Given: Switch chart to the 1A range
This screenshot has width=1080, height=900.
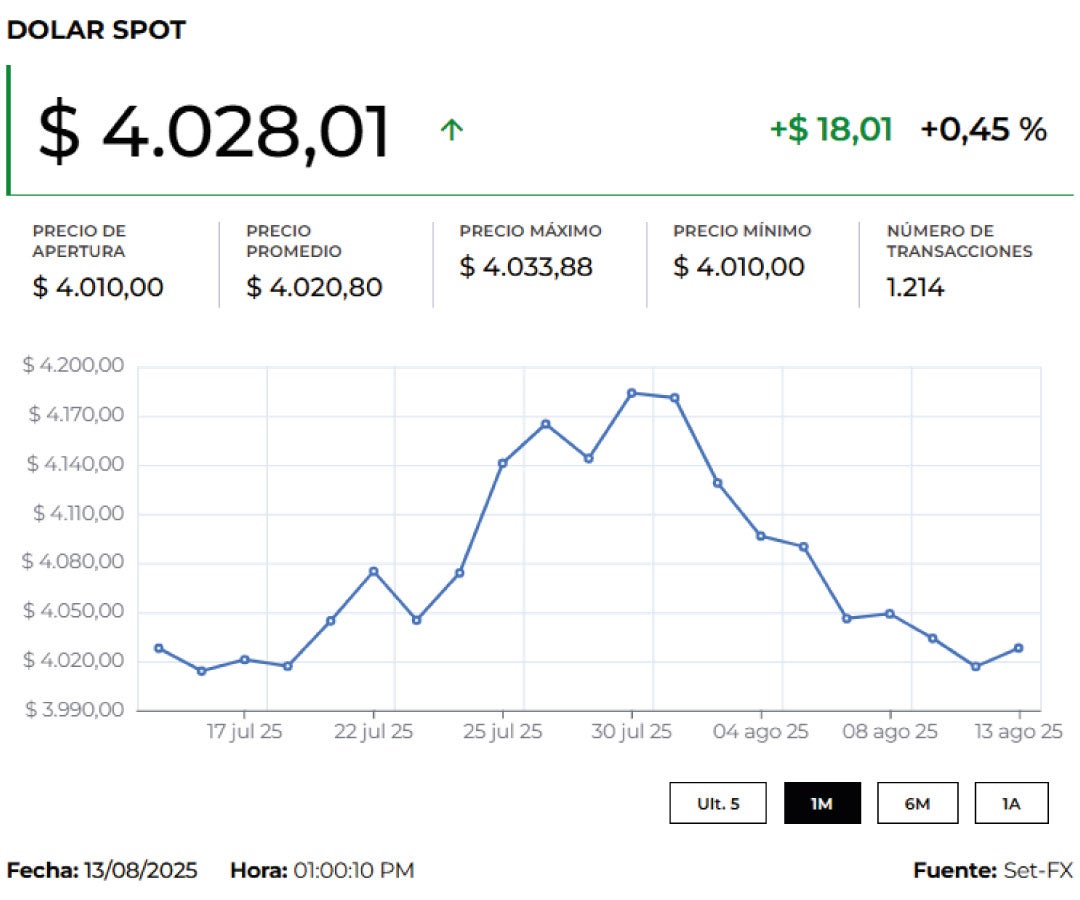Looking at the screenshot, I should pos(1011,803).
